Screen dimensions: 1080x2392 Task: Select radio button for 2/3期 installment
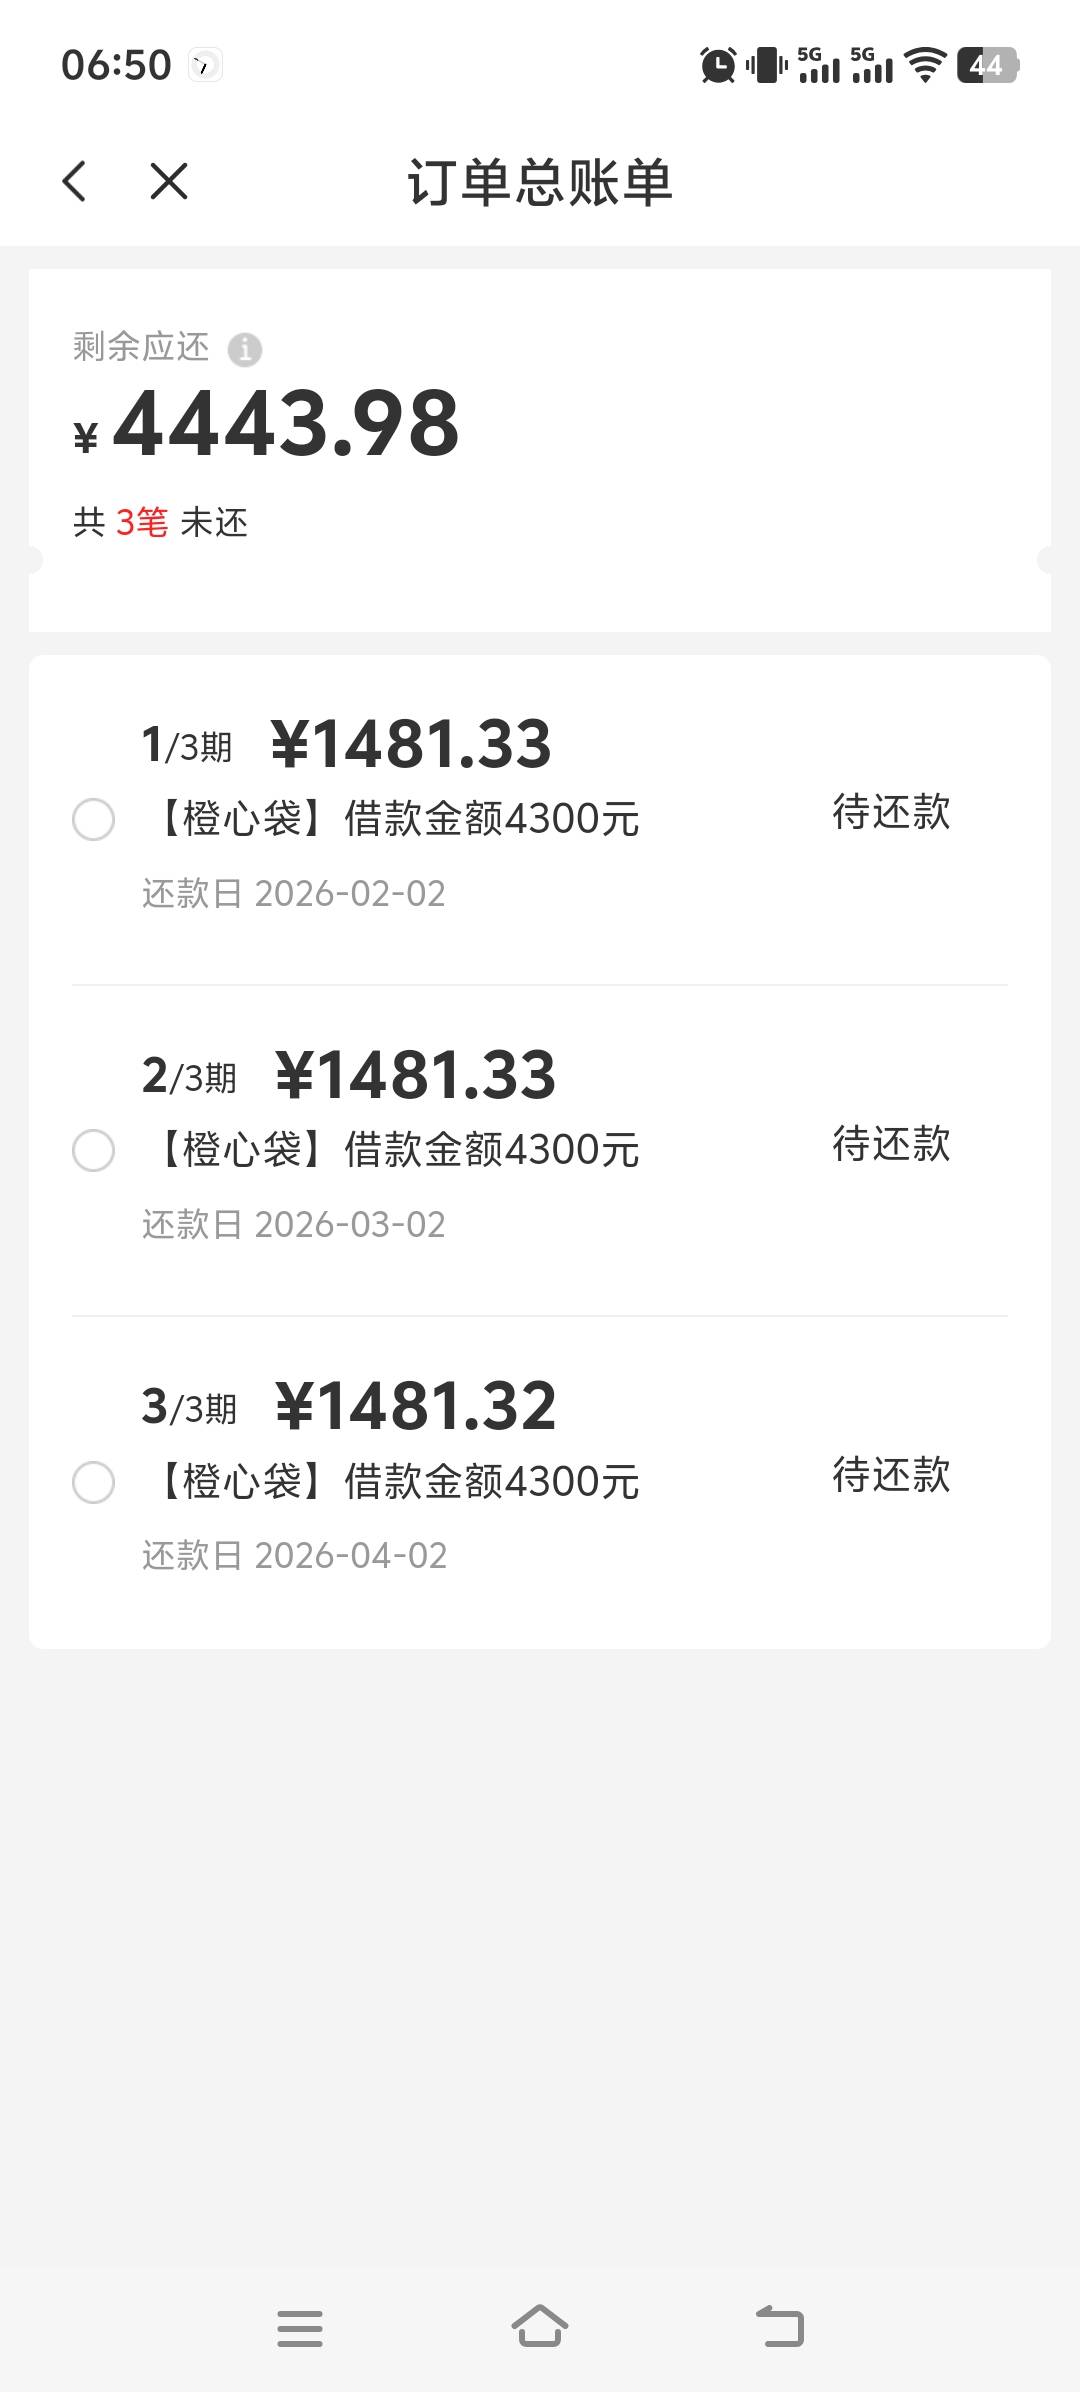(x=94, y=1150)
